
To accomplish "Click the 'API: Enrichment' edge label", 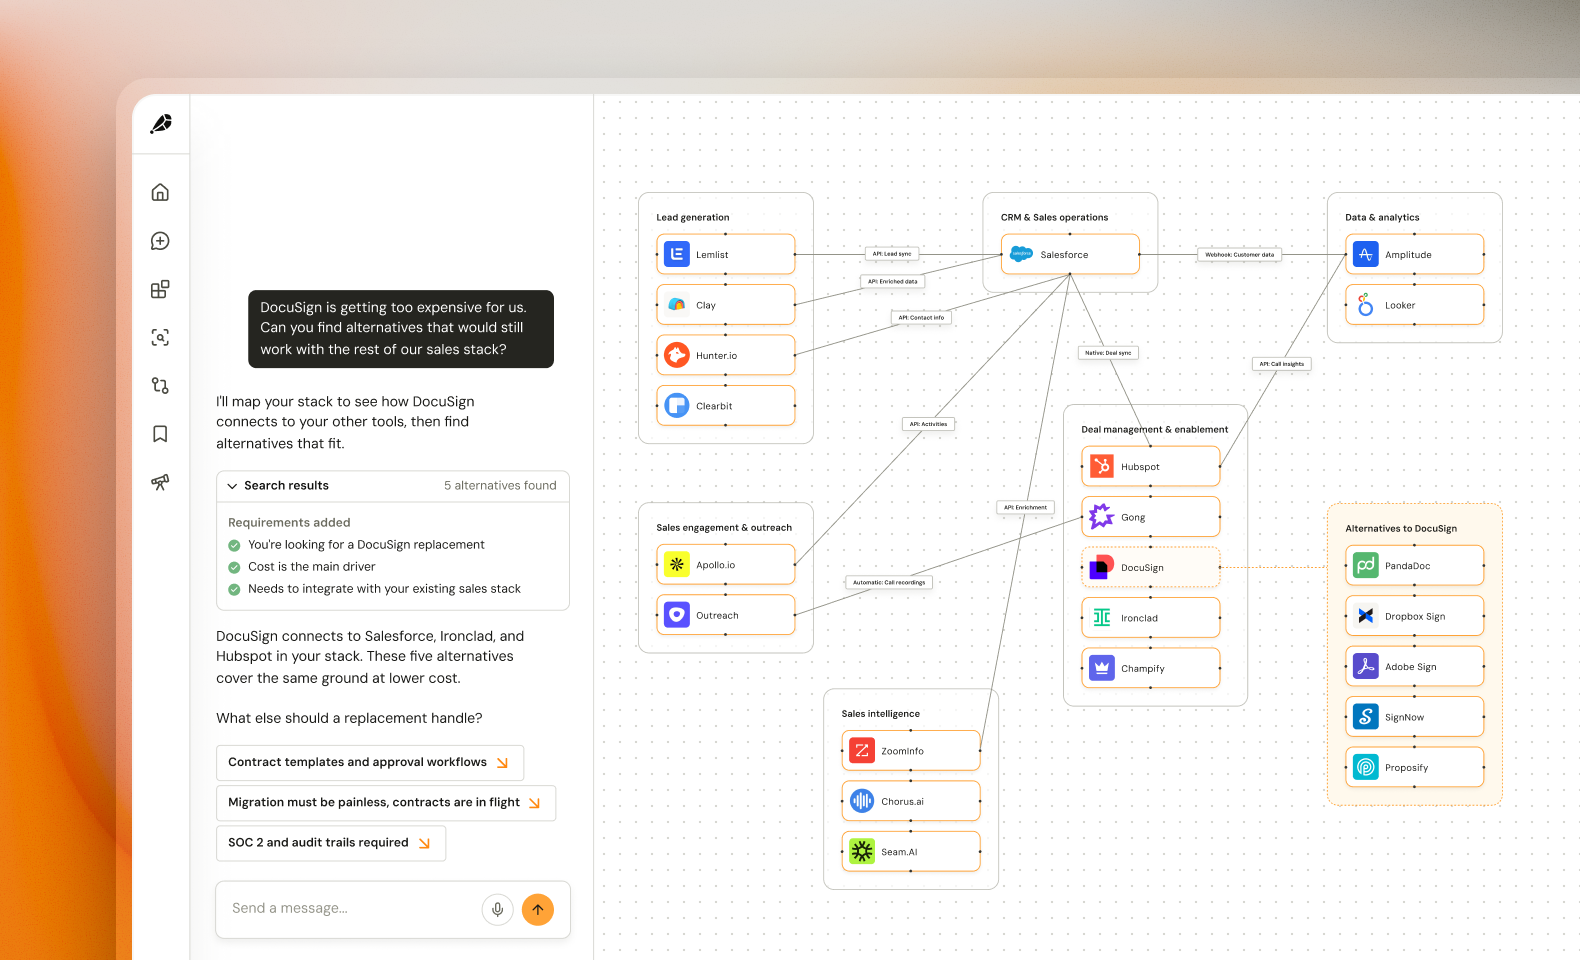I will coord(1025,507).
